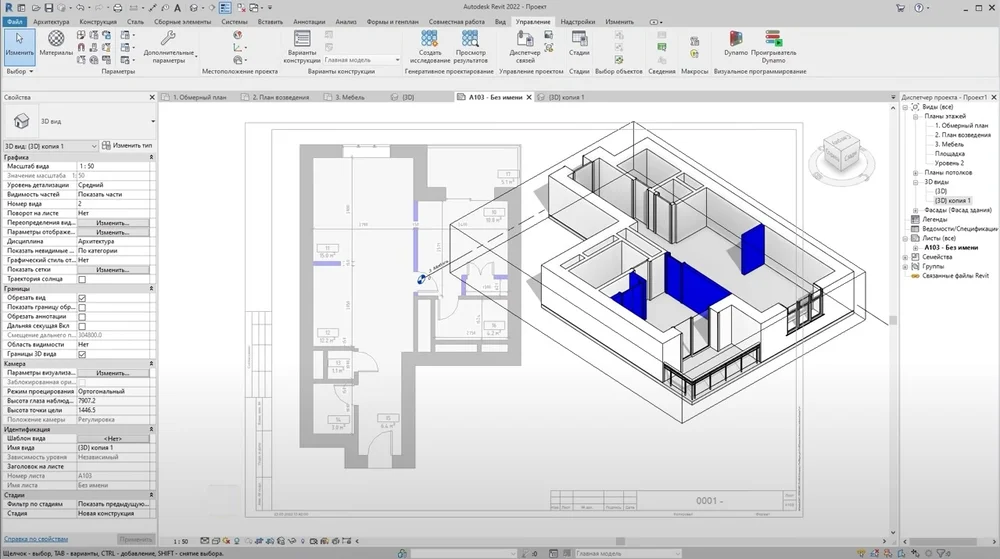Open the Главная модель dropdown in ribbon
The height and width of the screenshot is (559, 1000).
[362, 60]
